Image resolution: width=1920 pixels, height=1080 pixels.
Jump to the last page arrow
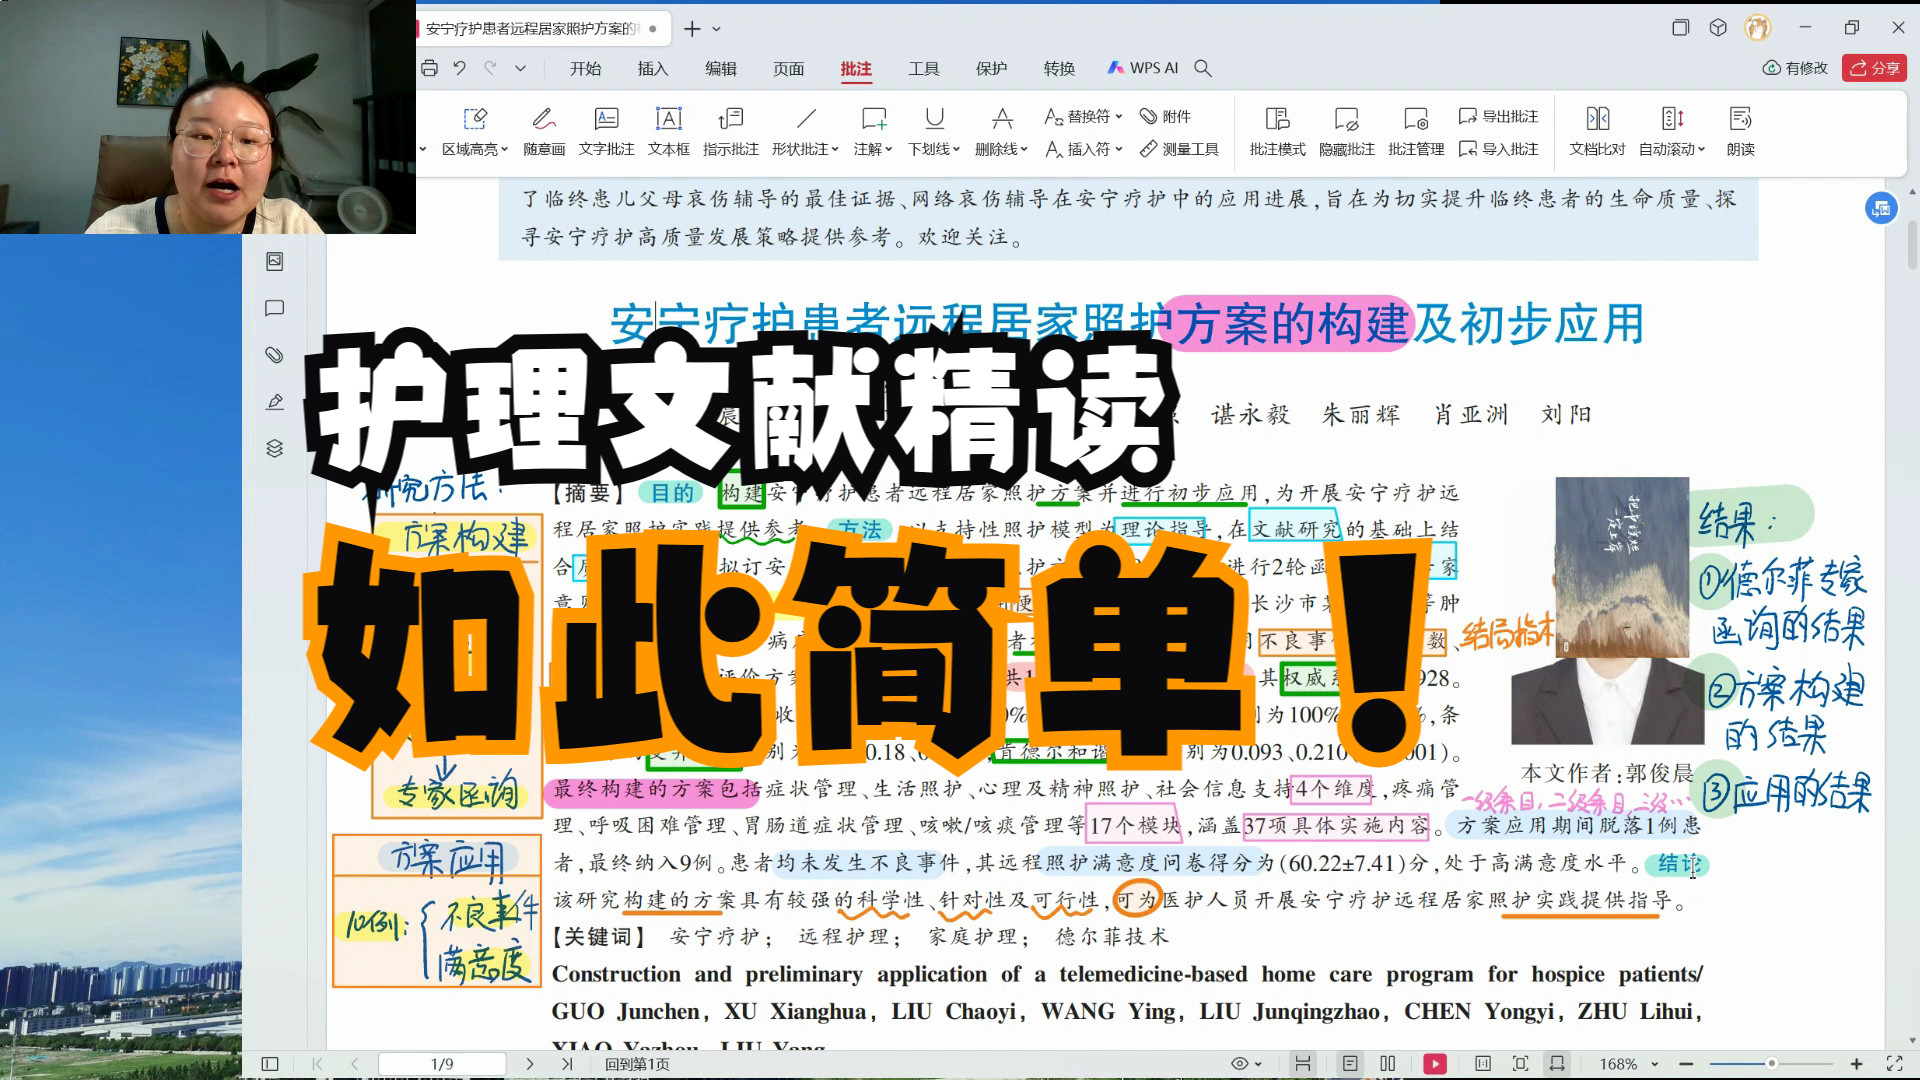pyautogui.click(x=567, y=1064)
